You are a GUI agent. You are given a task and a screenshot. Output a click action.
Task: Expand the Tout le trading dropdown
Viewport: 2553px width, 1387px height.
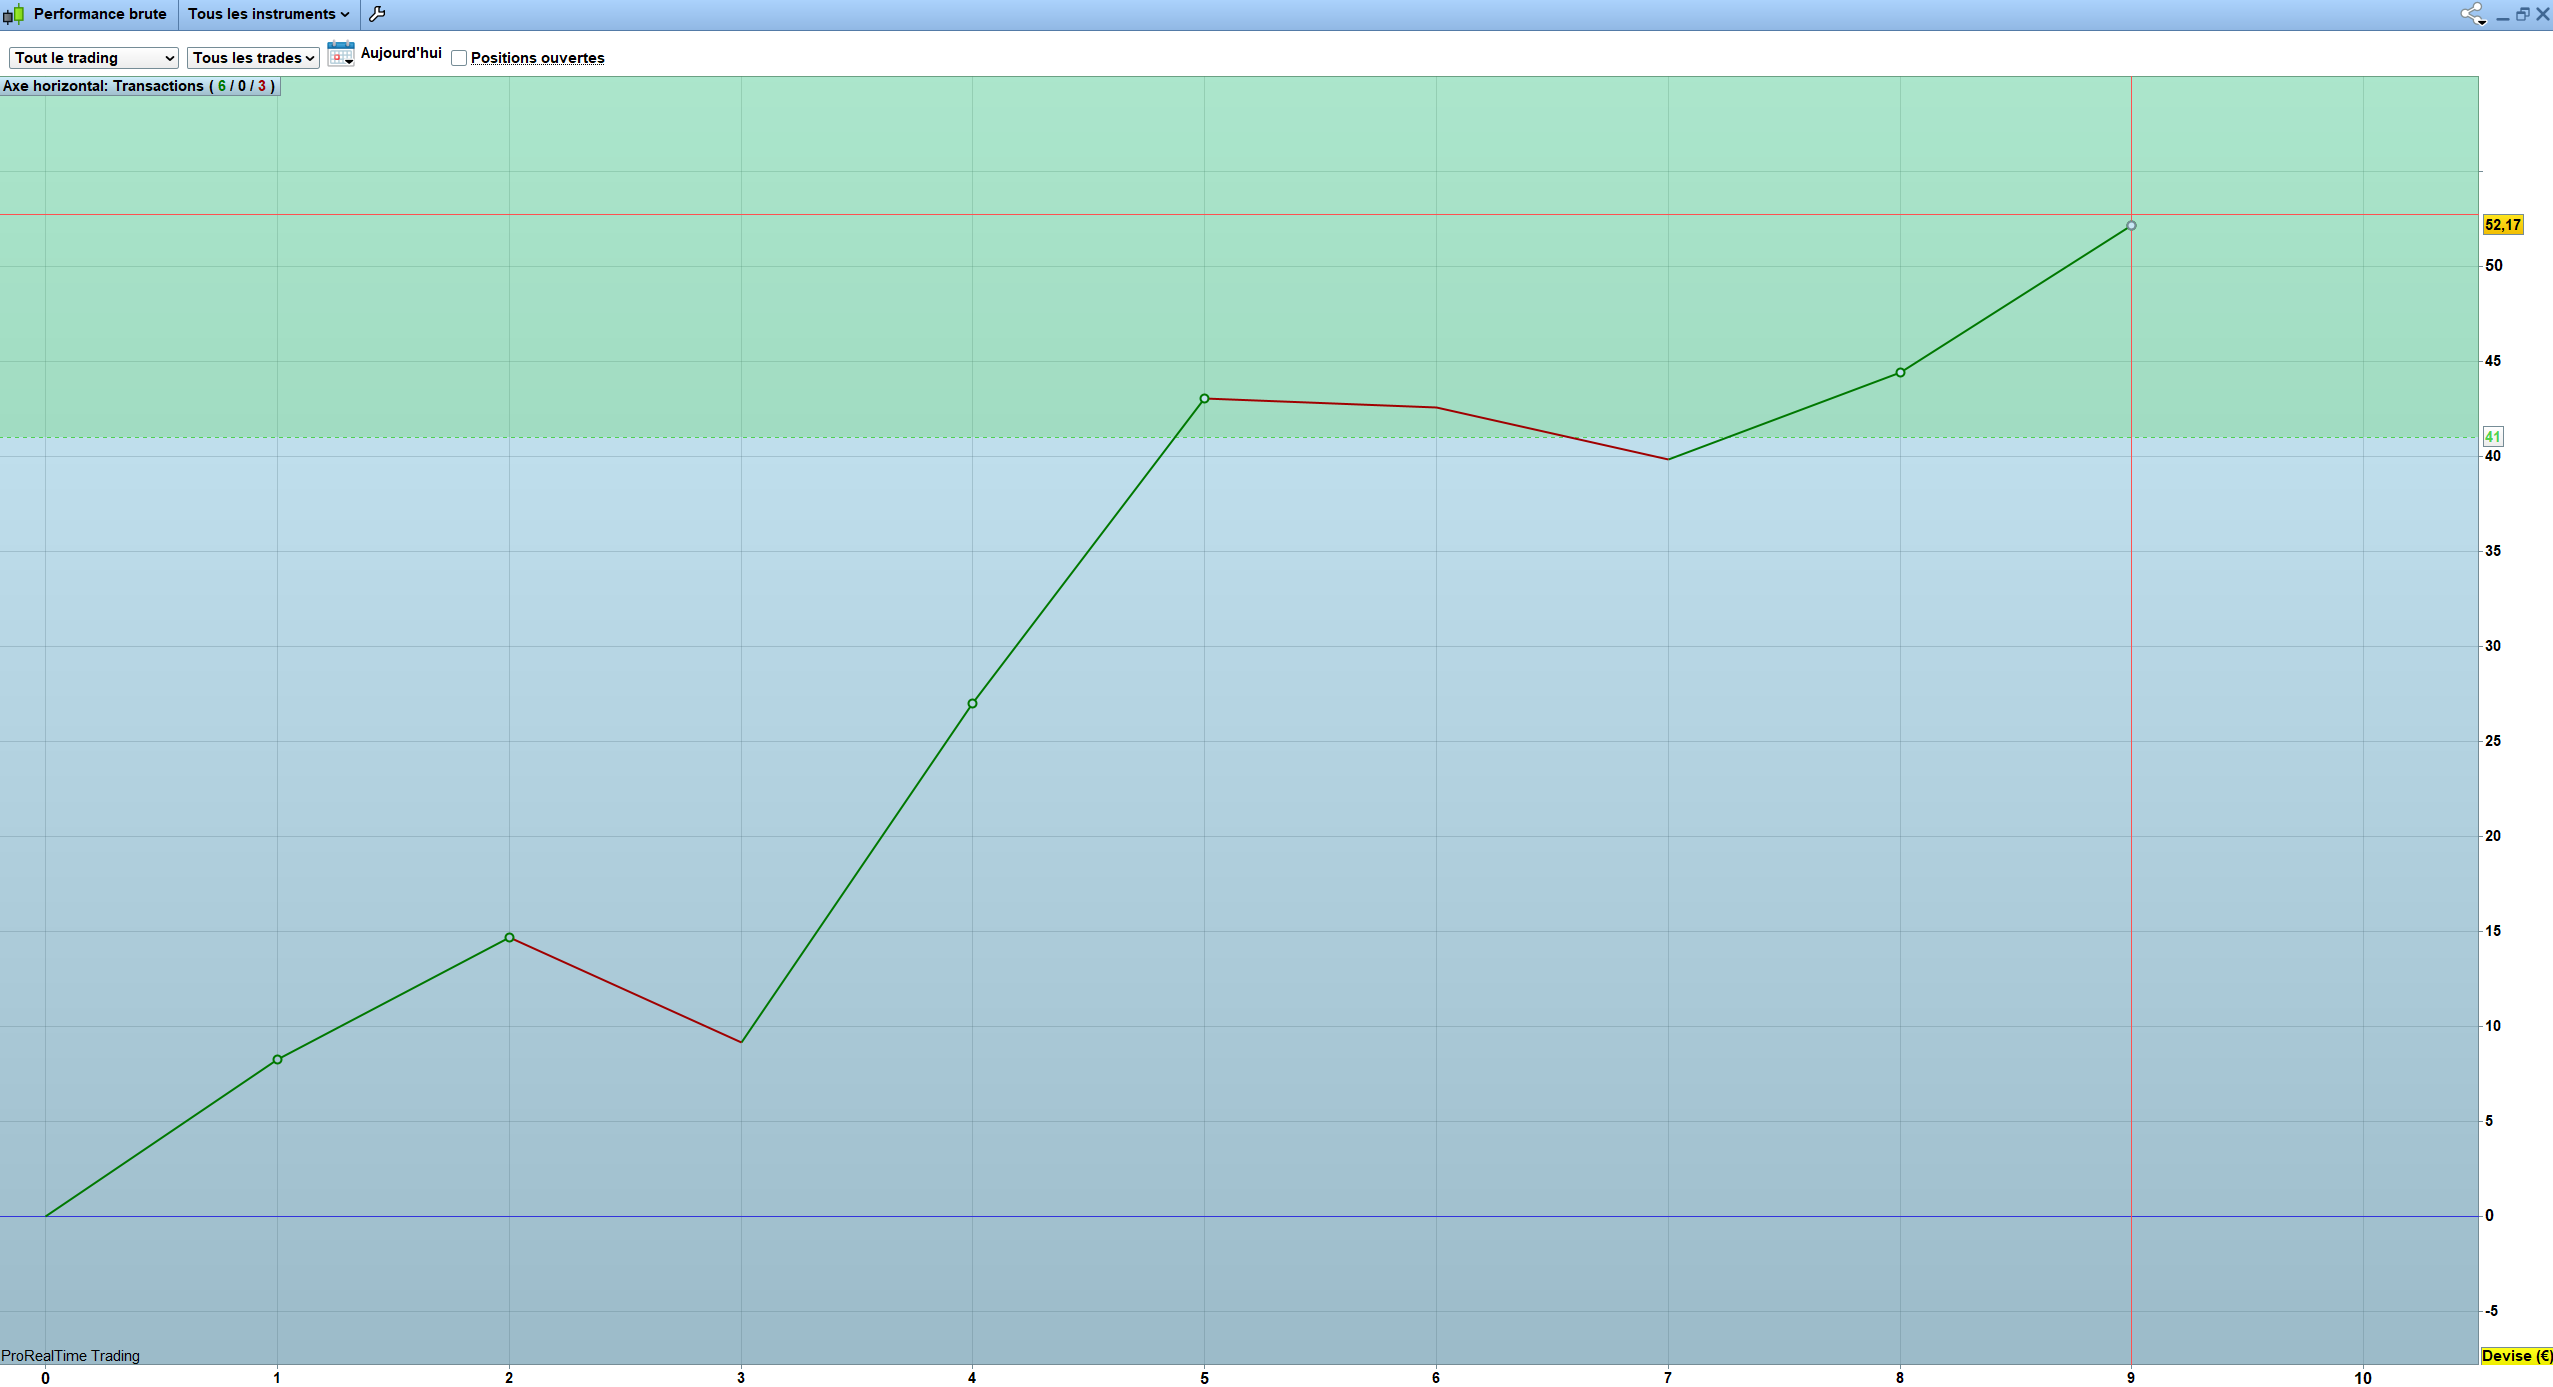(94, 58)
